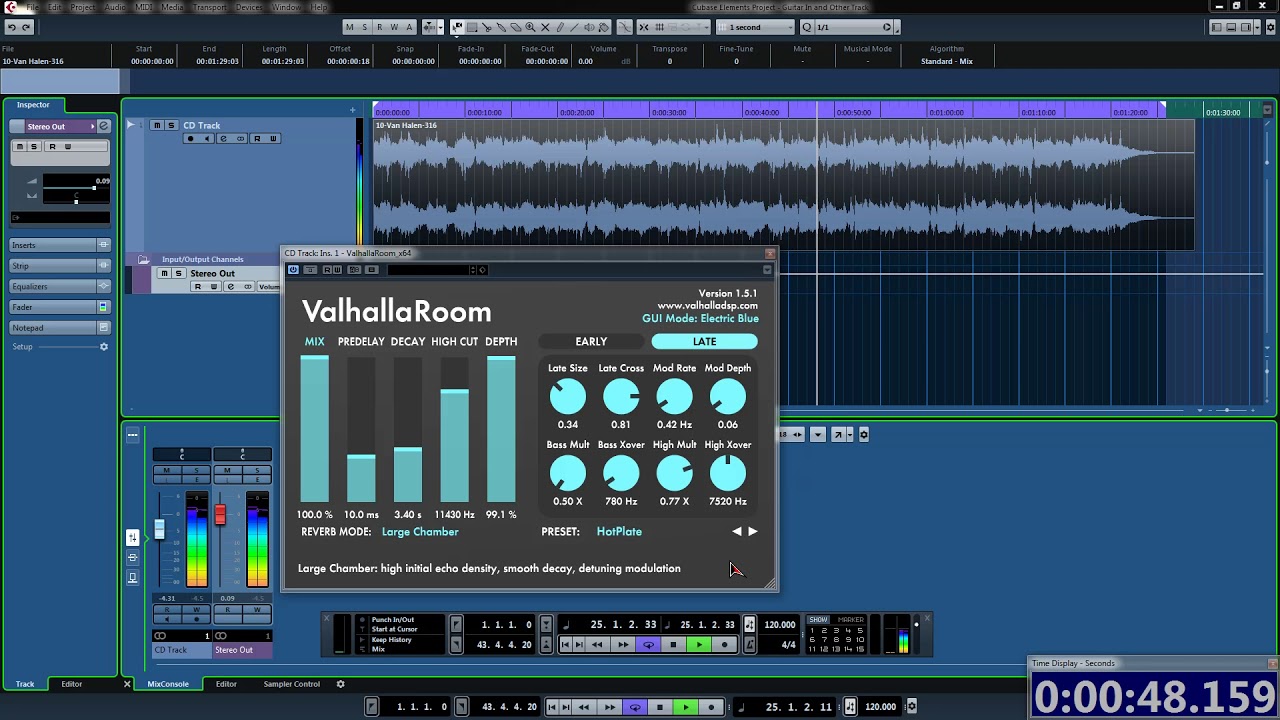The width and height of the screenshot is (1280, 720).
Task: Switch to ValhallaRoom EARLY tab
Action: (x=591, y=342)
